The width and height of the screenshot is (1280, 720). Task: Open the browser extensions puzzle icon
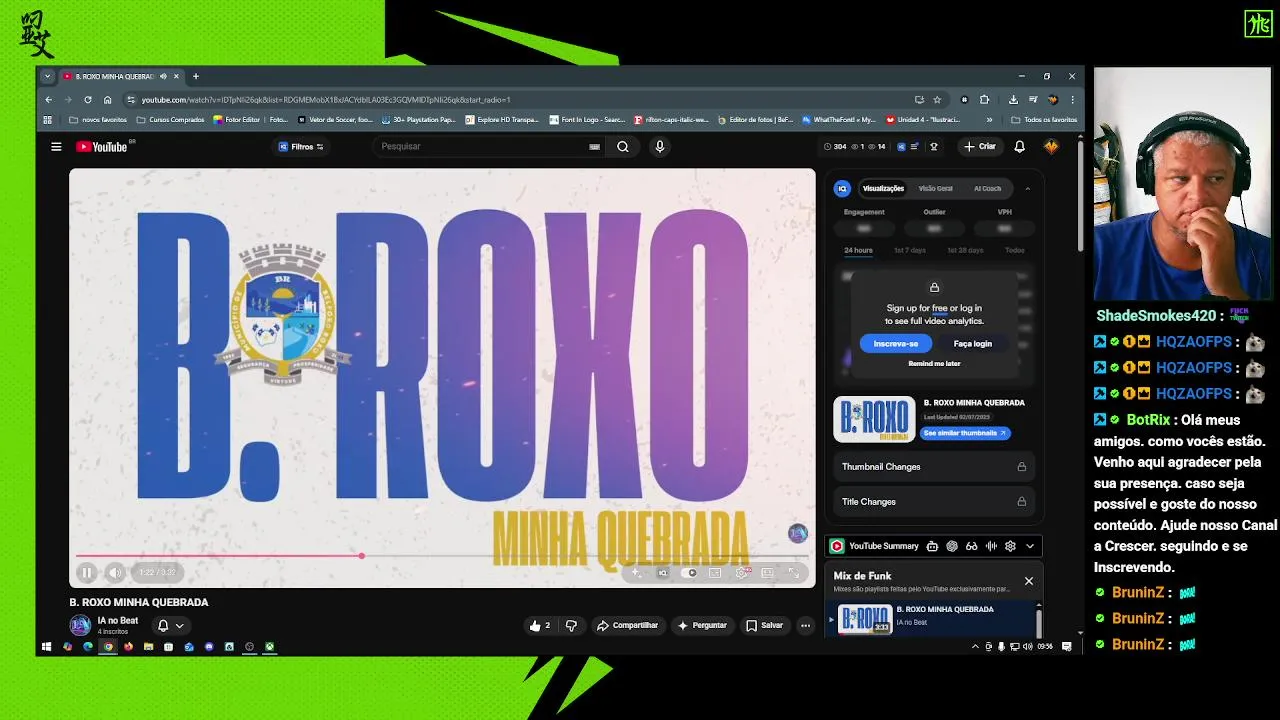984,99
